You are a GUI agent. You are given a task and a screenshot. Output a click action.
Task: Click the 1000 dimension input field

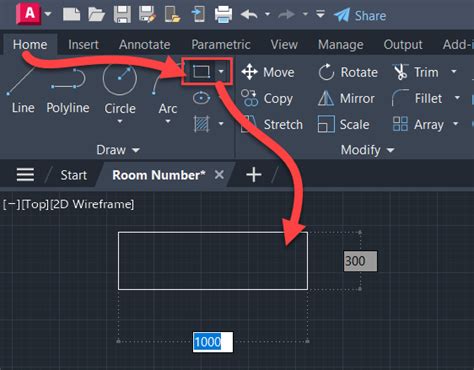point(213,342)
